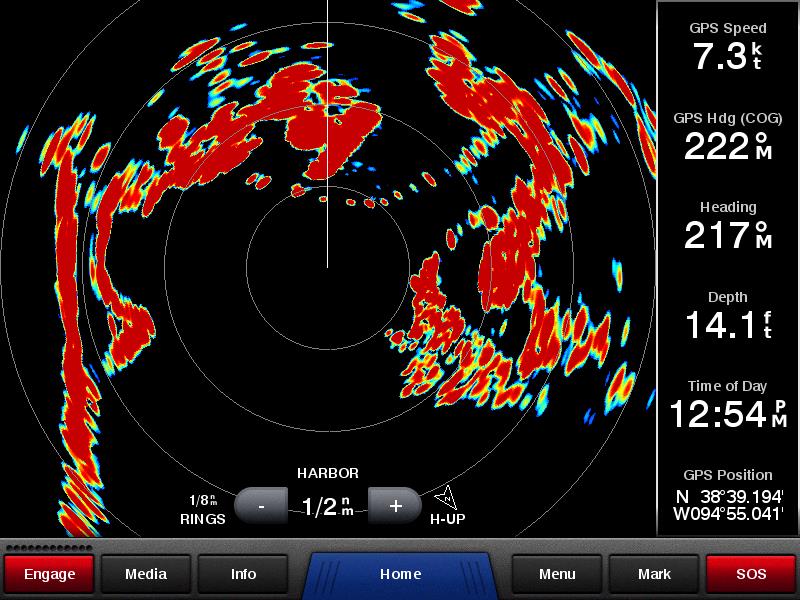The image size is (800, 600).
Task: Tap the HARBOR mode label
Action: coord(327,473)
